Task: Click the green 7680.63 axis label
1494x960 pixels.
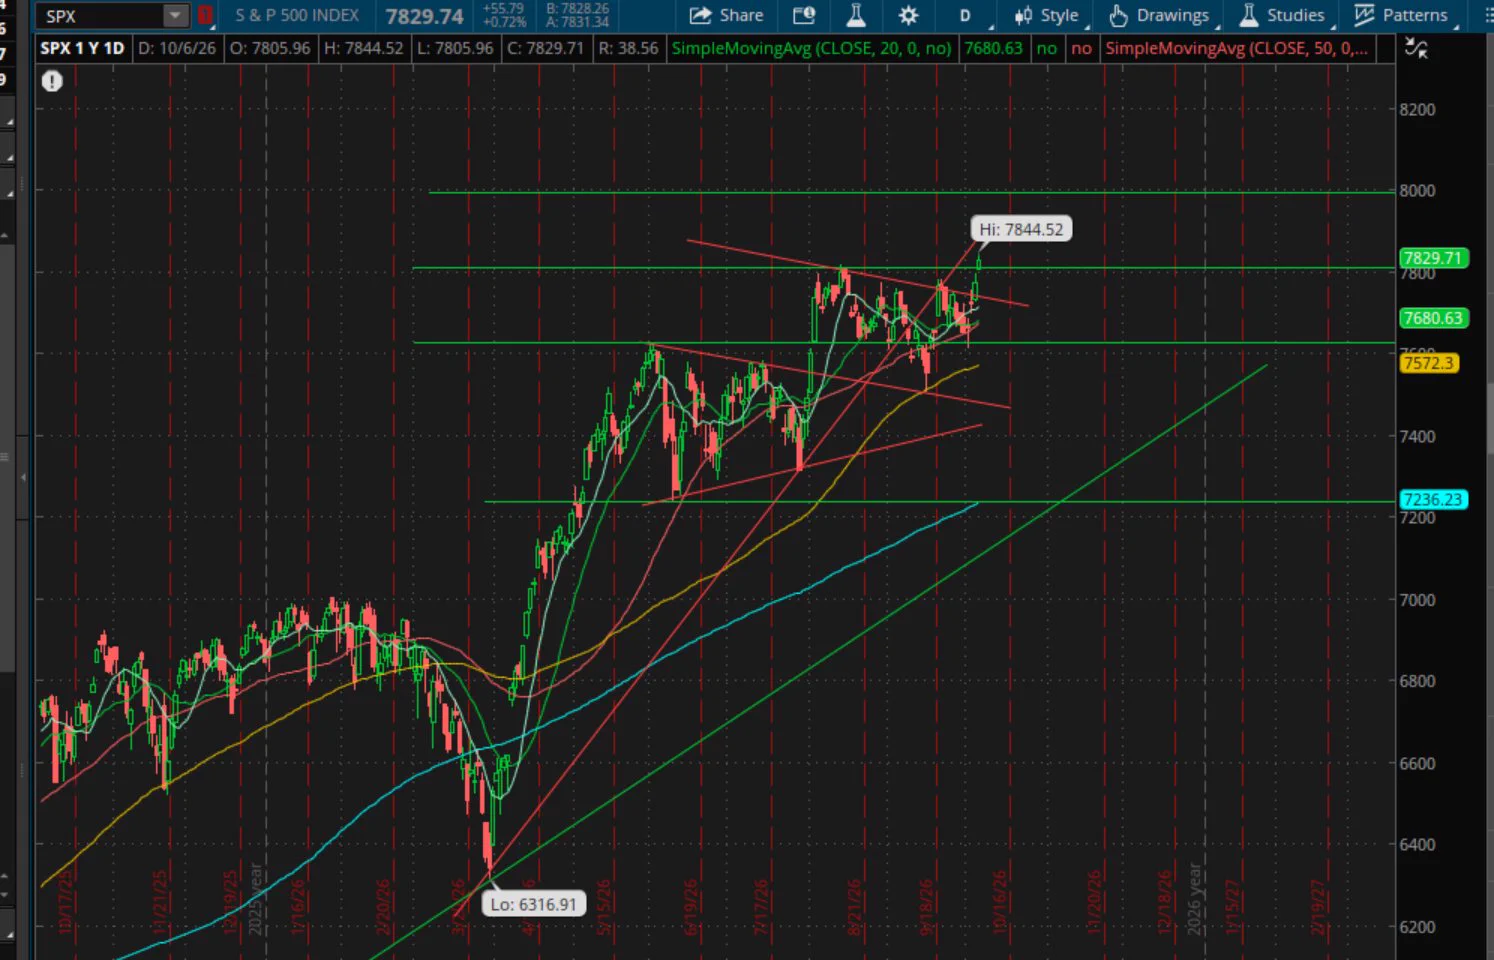Action: click(1432, 318)
